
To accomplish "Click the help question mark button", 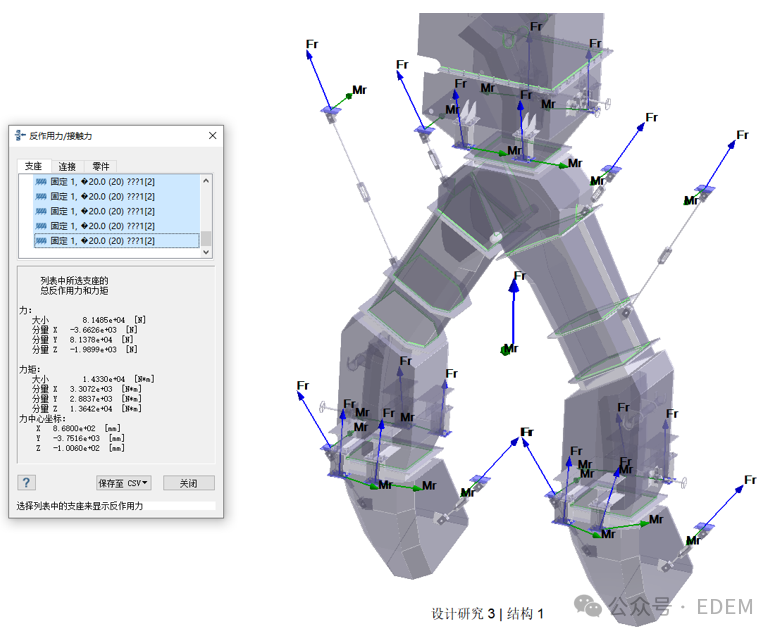I will (27, 482).
